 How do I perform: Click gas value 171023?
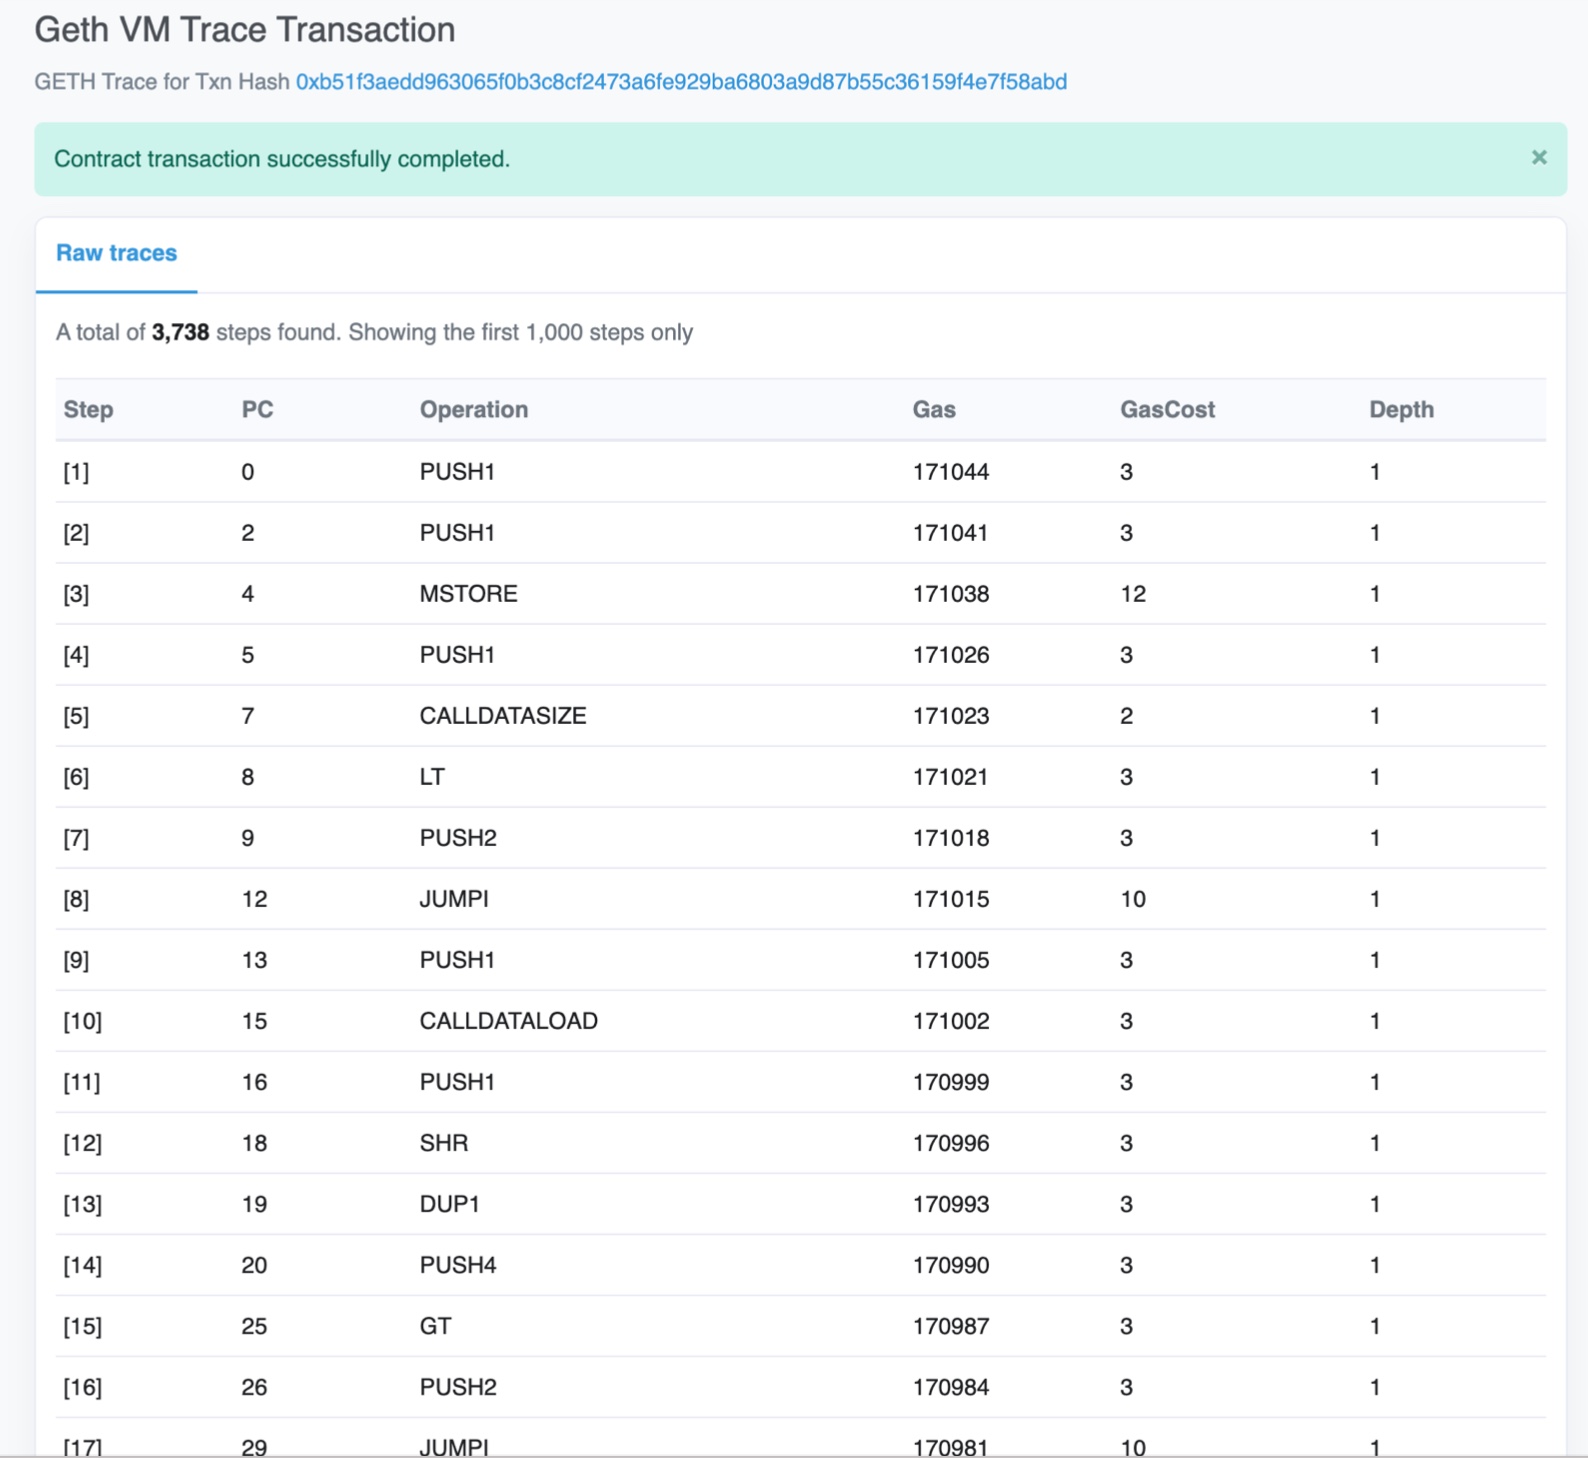pyautogui.click(x=951, y=716)
